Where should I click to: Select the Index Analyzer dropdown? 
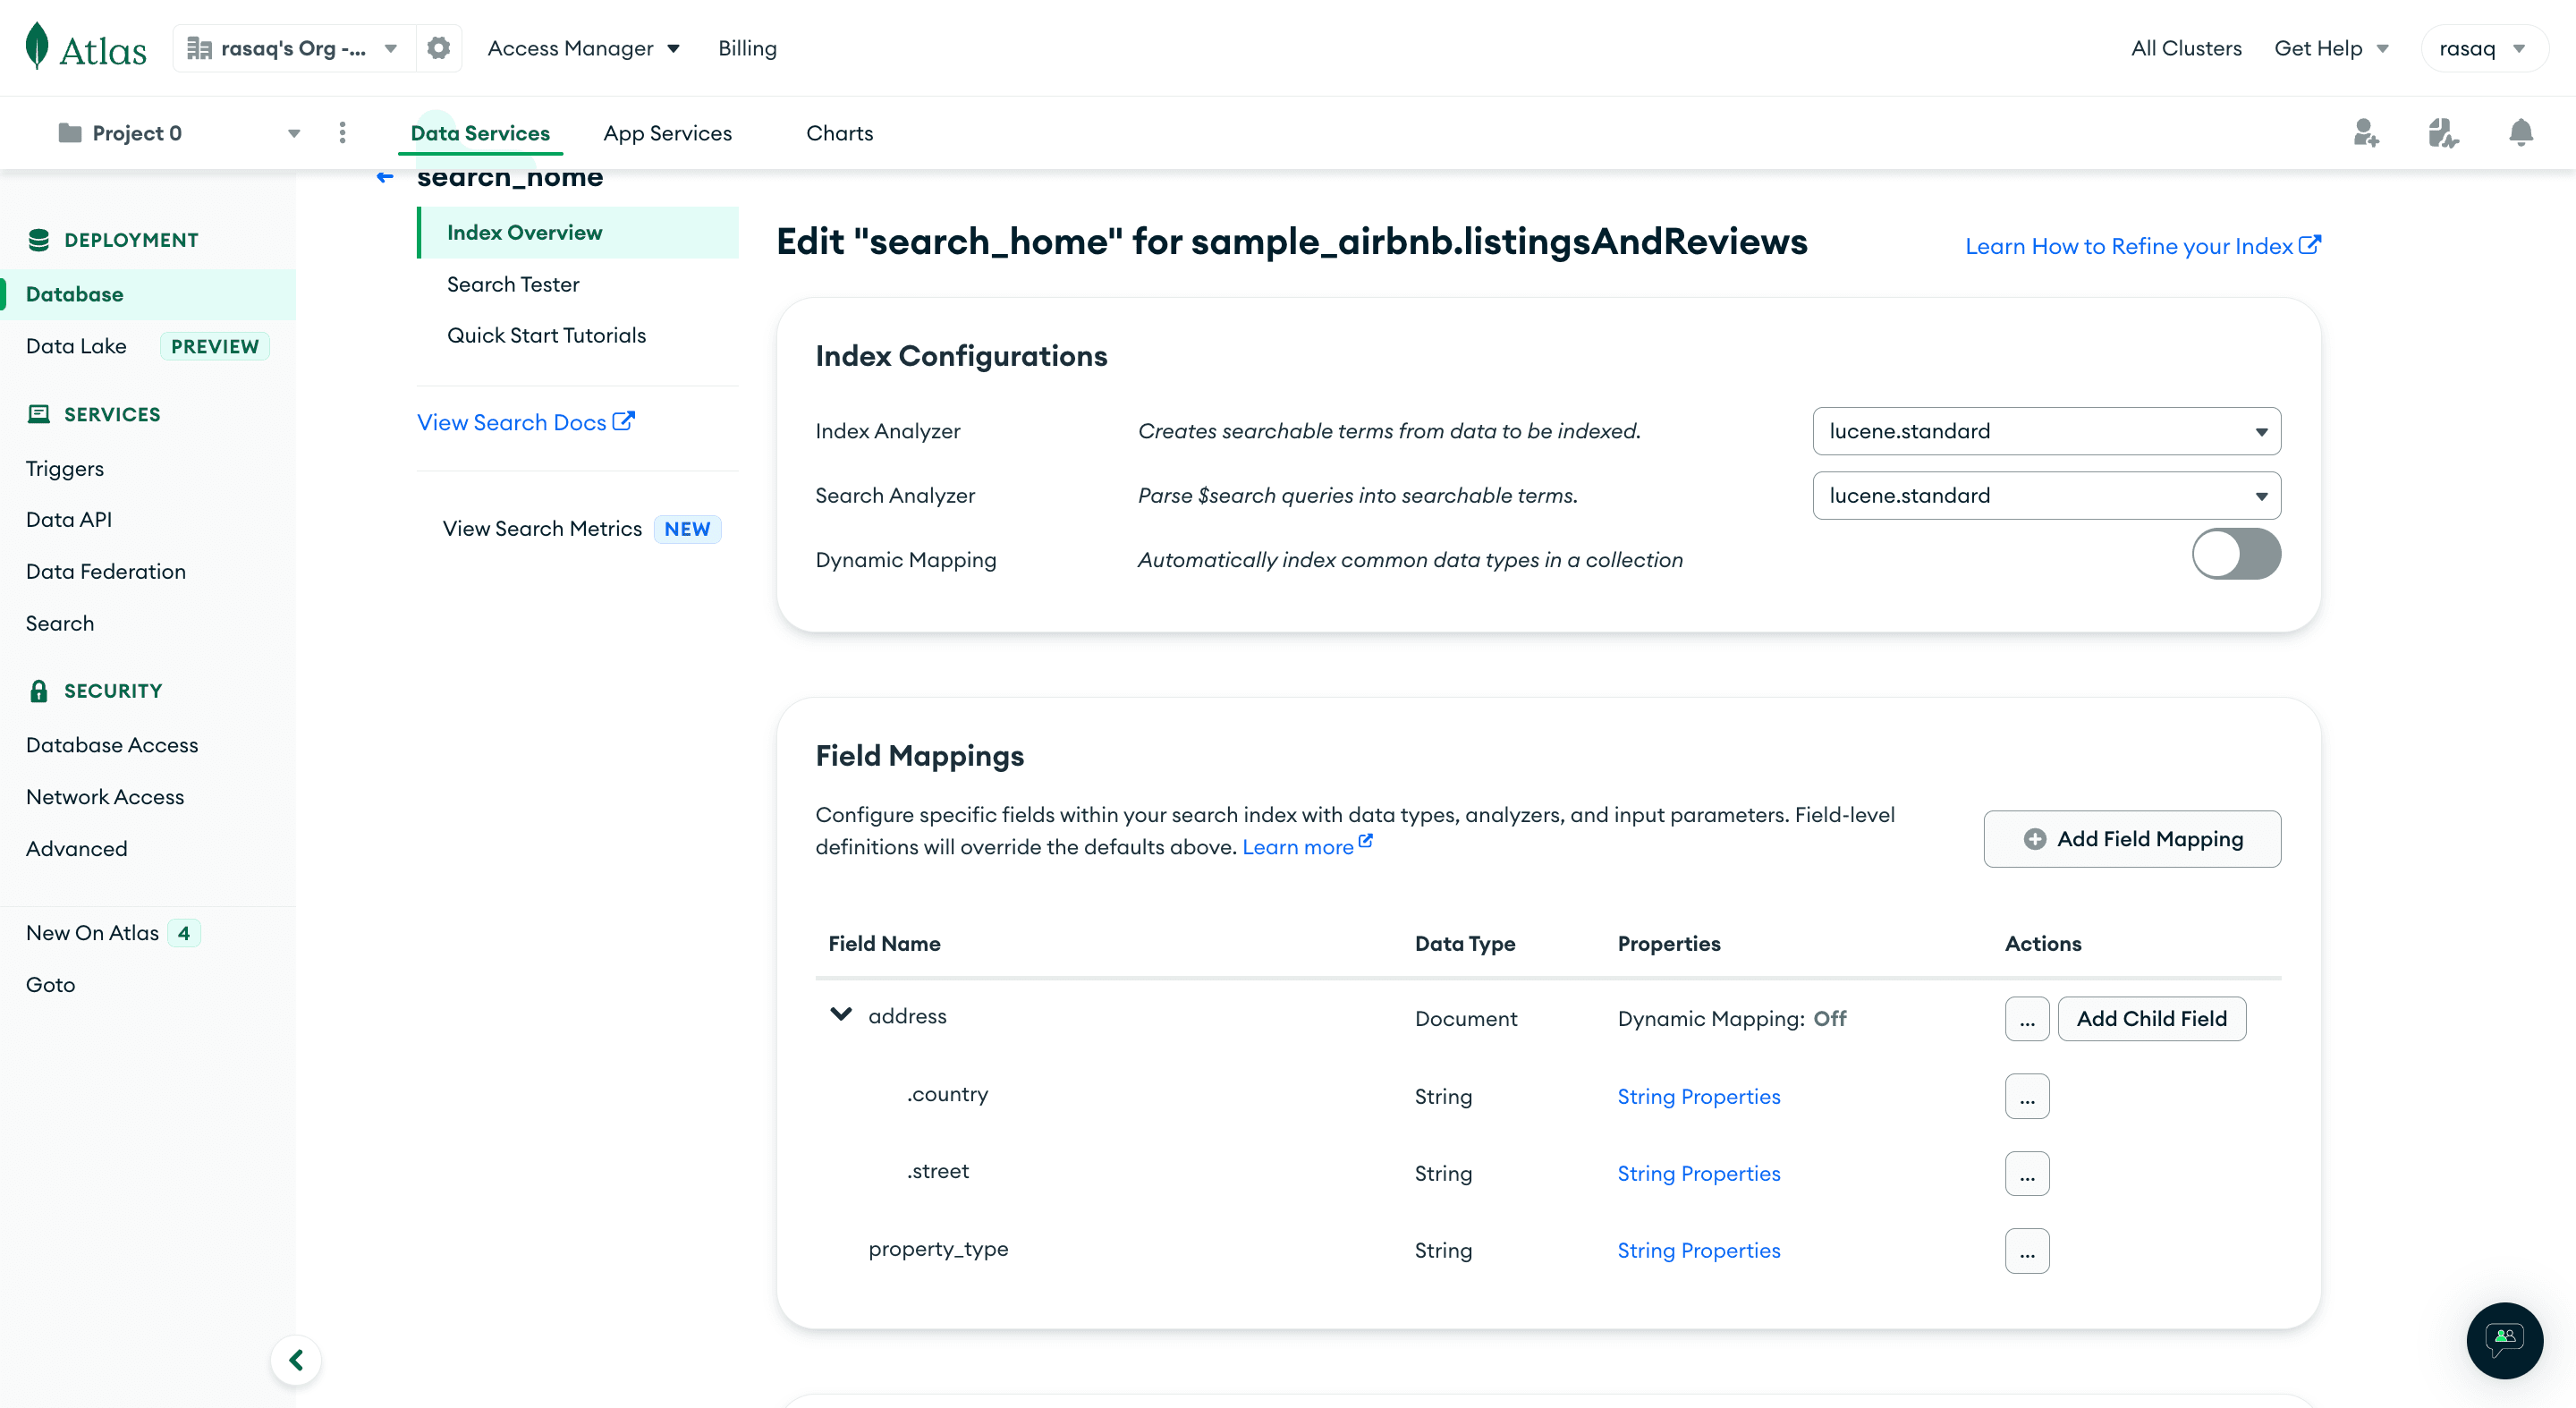[2047, 430]
